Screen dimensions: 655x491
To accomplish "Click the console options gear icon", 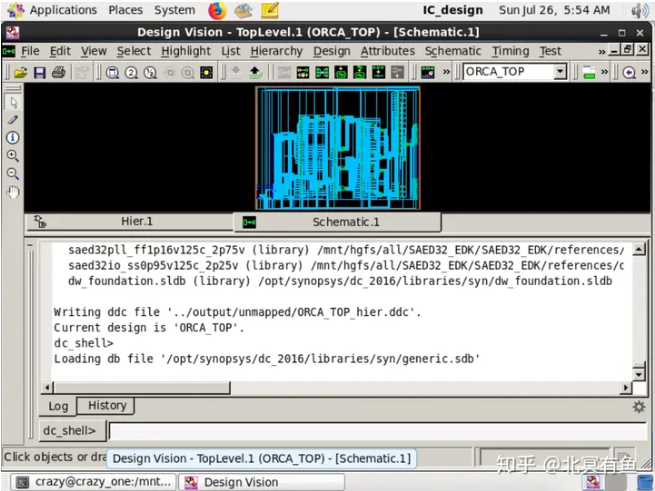I will tap(639, 407).
